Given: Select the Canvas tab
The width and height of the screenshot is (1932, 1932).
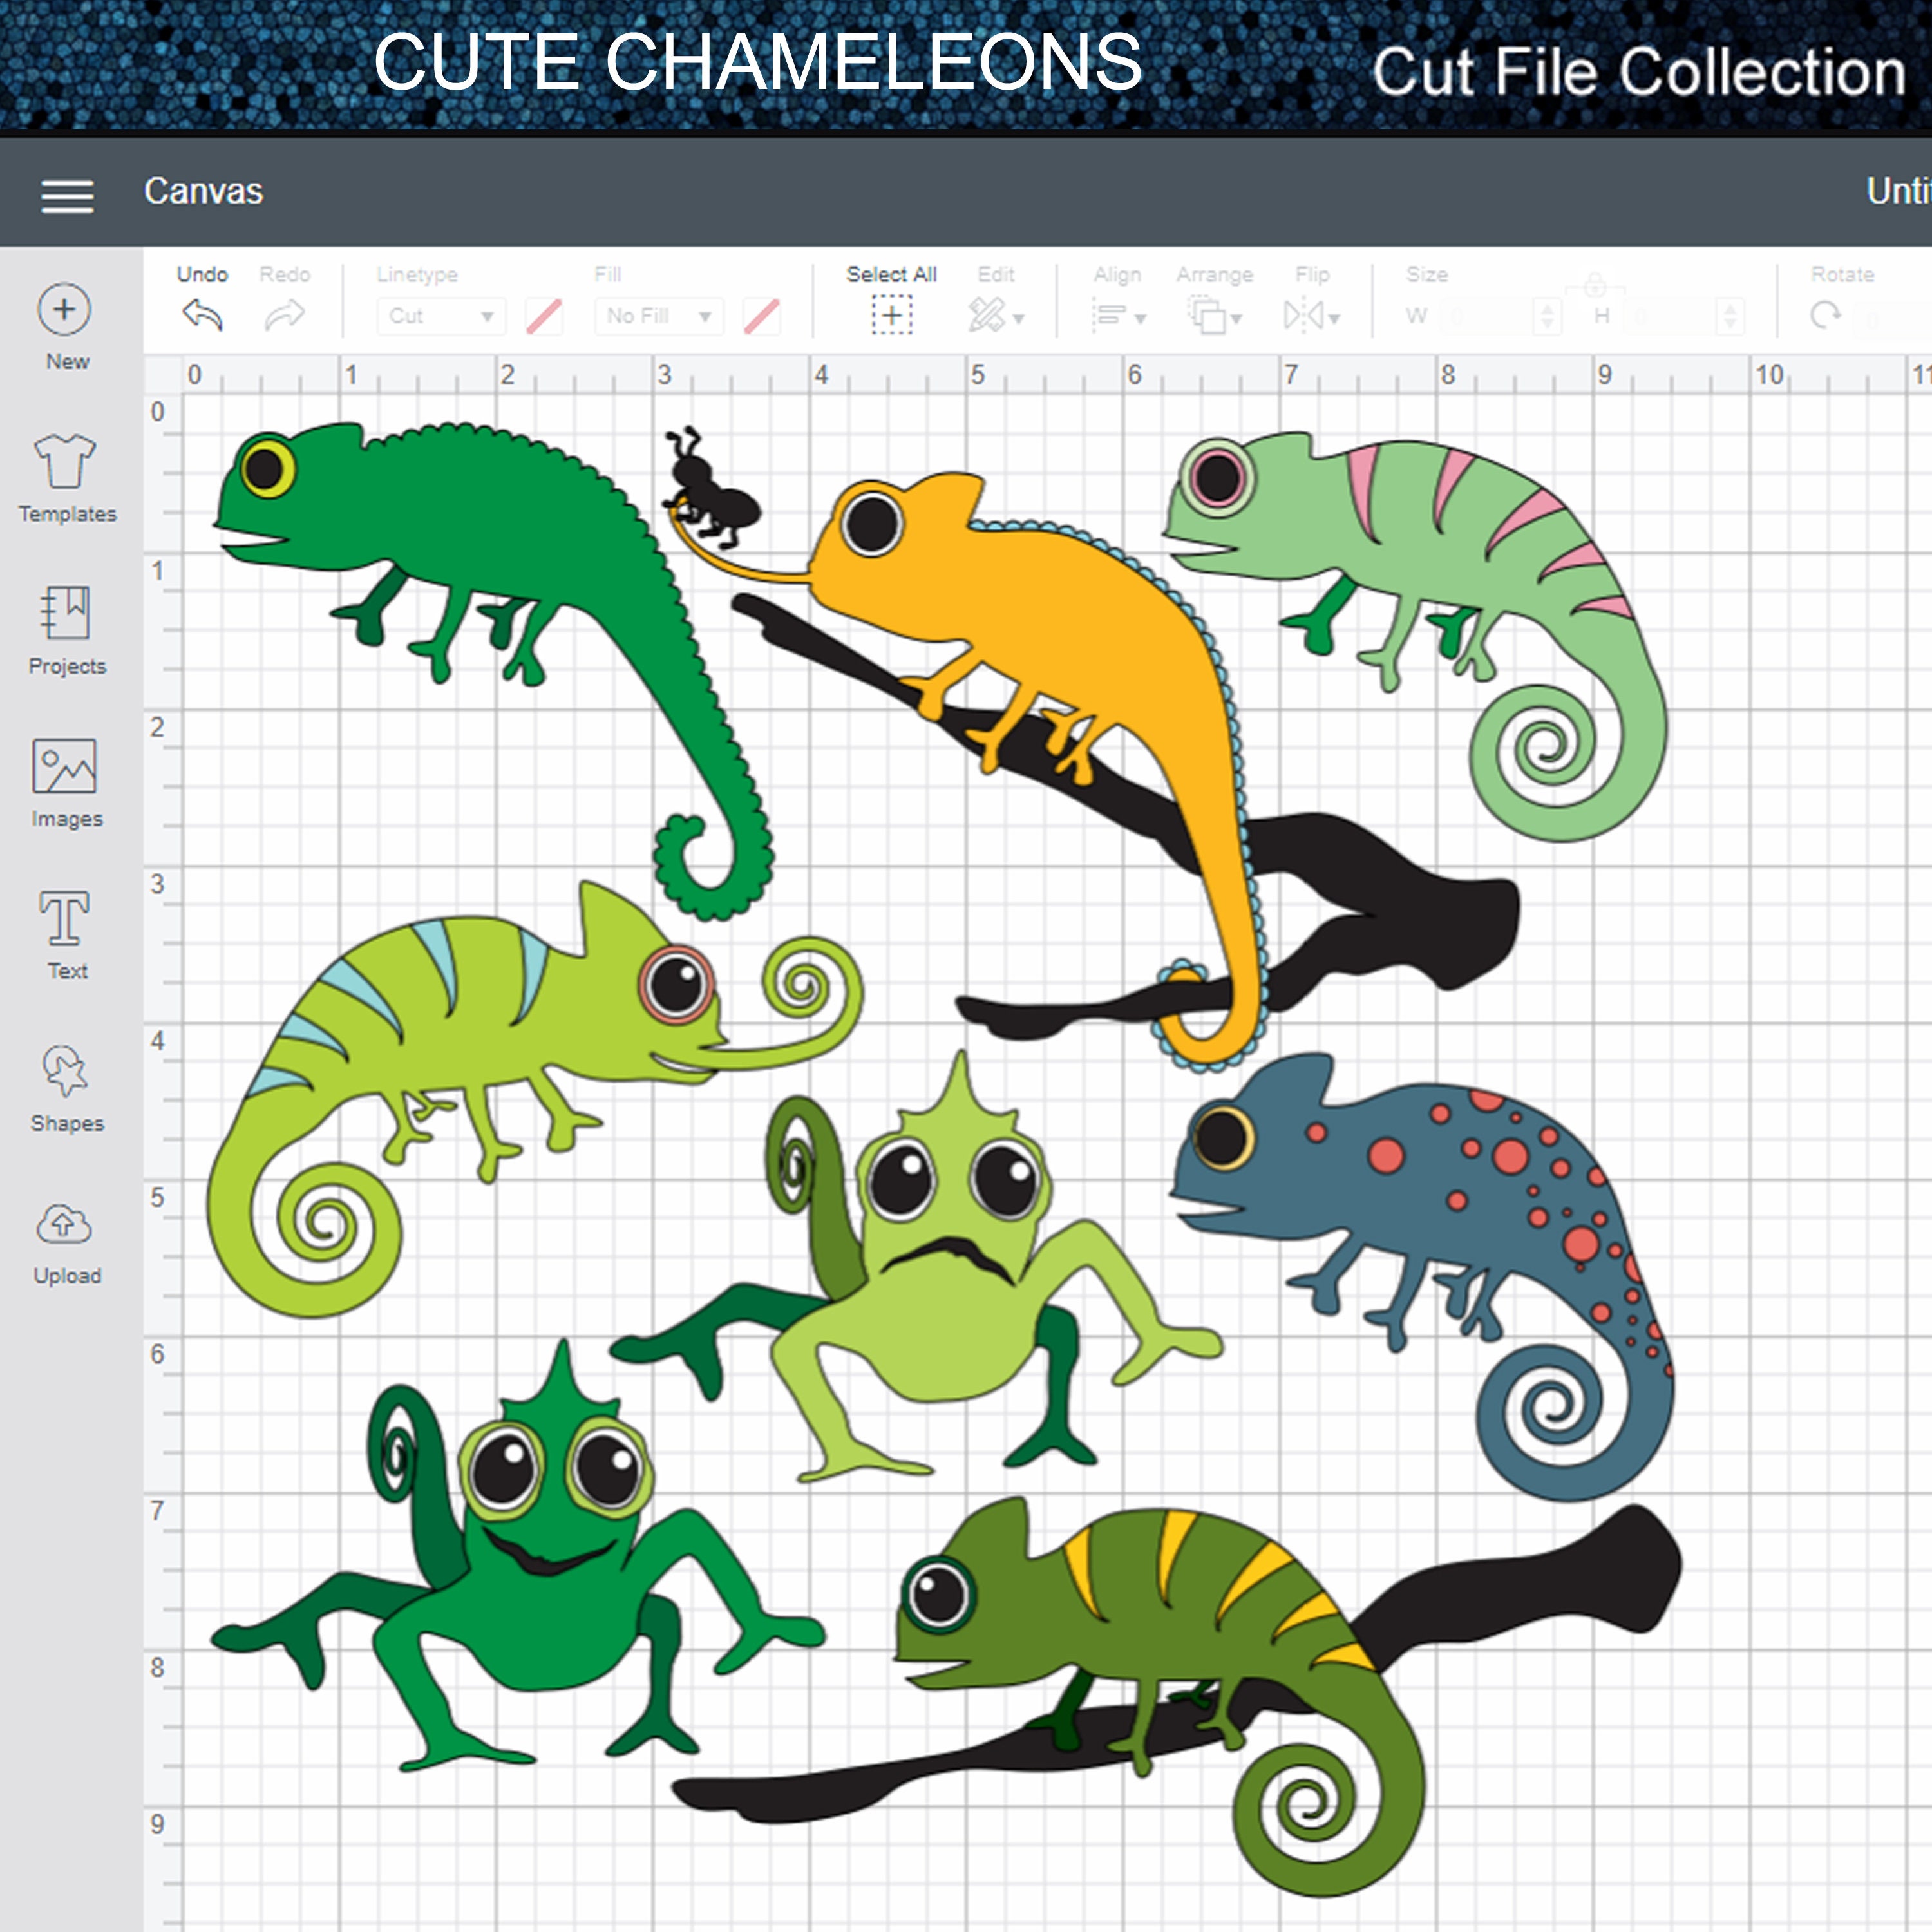Looking at the screenshot, I should (x=204, y=192).
